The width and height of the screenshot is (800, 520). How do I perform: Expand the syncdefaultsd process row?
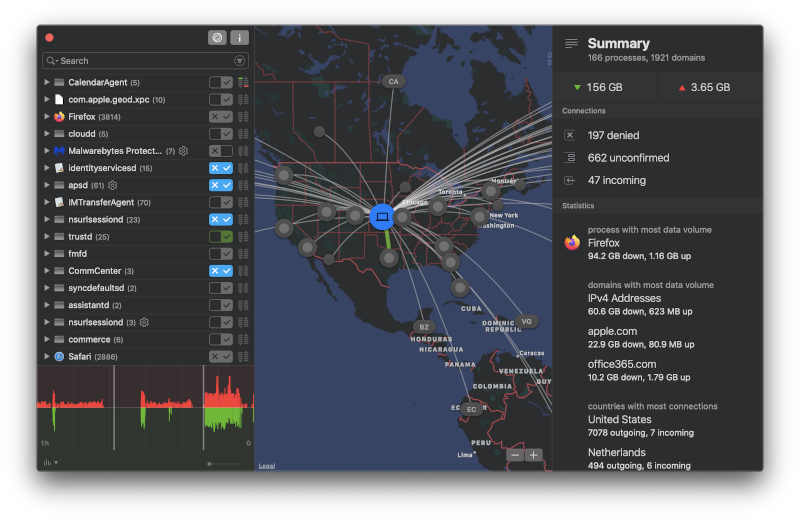pos(46,288)
